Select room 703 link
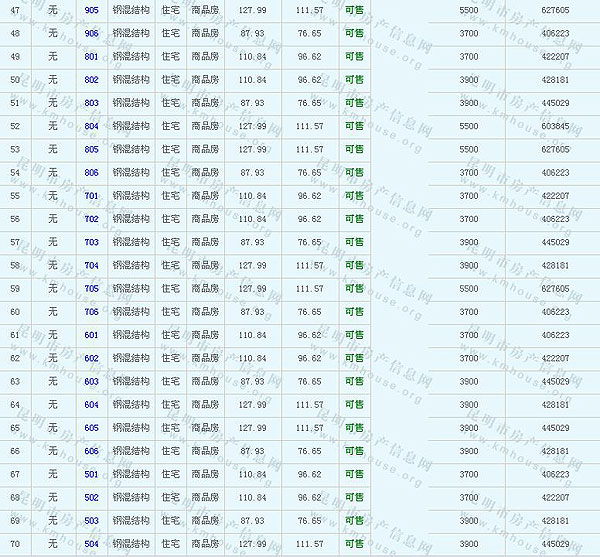This screenshot has width=600, height=557. [92, 242]
